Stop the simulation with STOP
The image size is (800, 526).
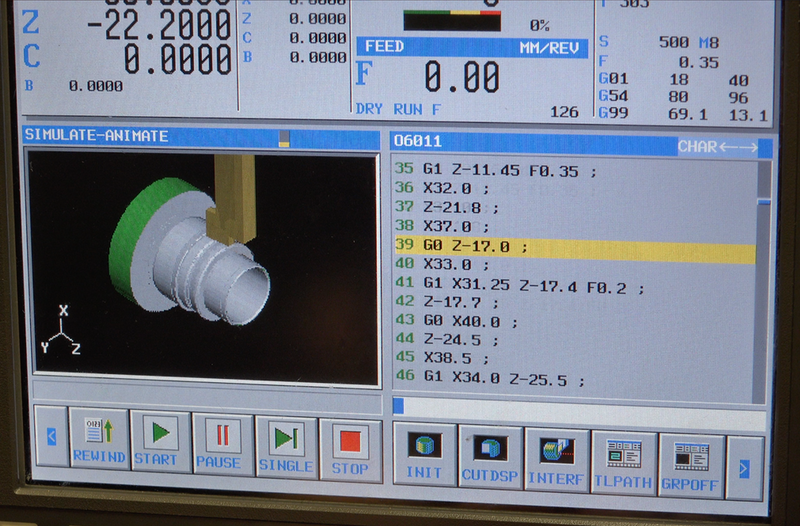tap(350, 448)
